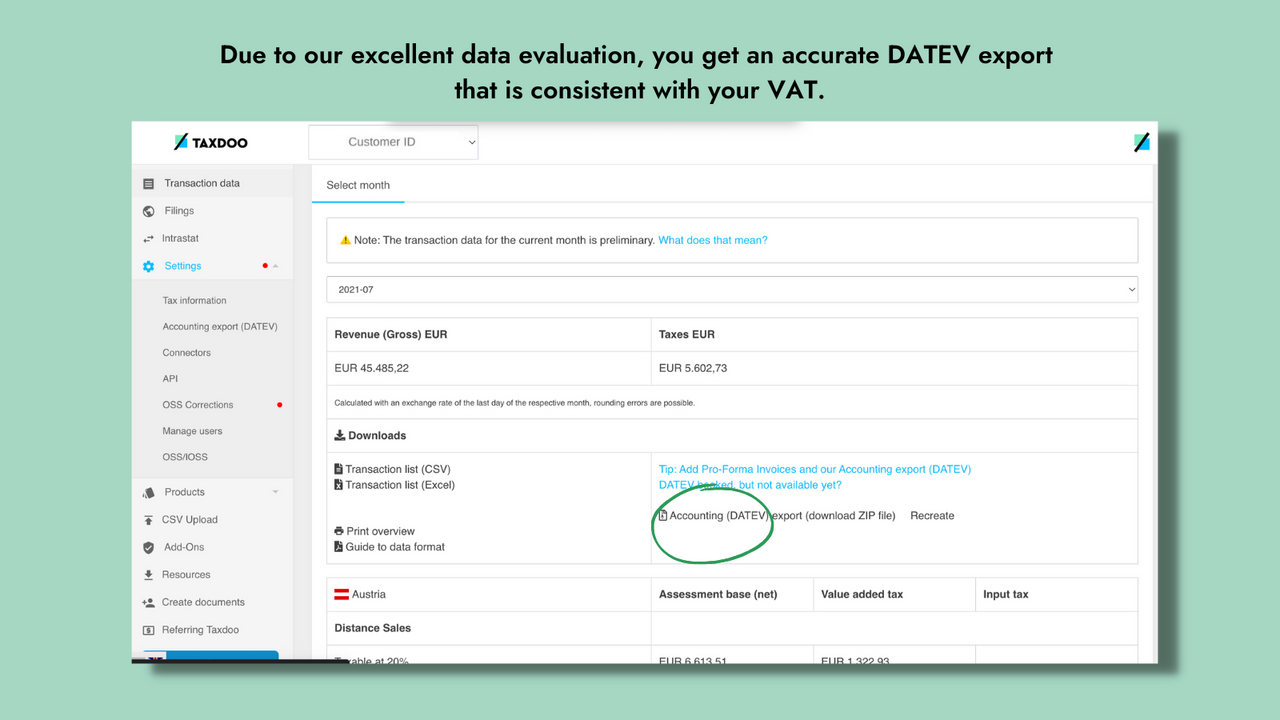Click the EUR 45.485,22 revenue value

coord(372,368)
